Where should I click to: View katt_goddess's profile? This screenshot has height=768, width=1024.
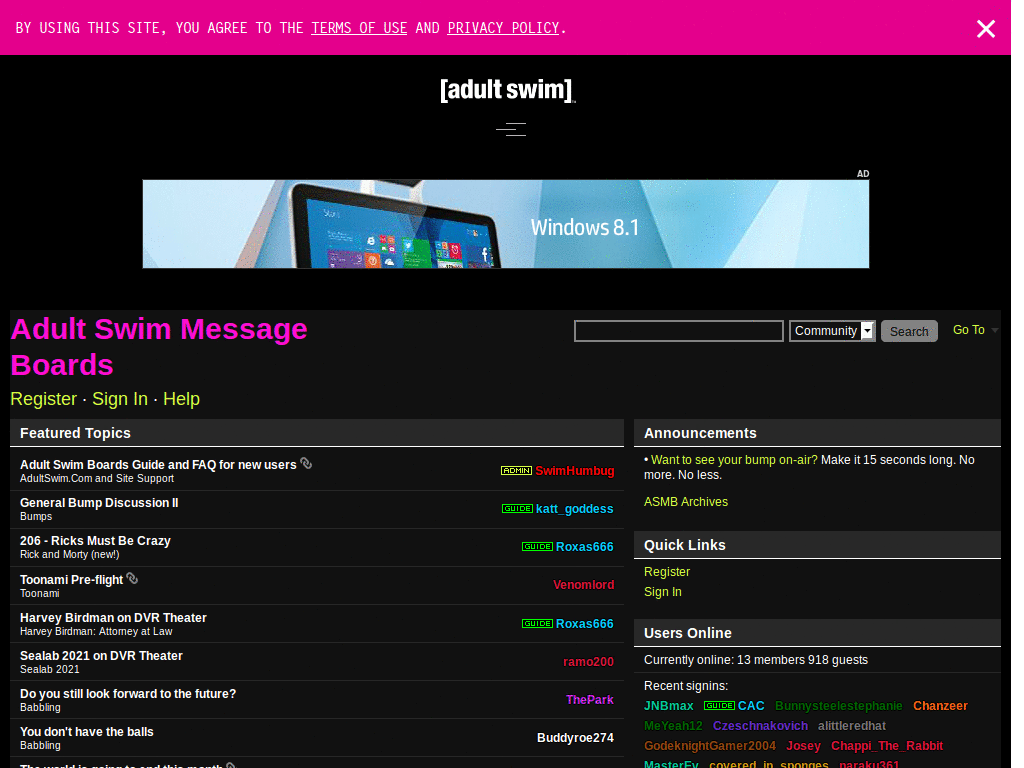[575, 509]
